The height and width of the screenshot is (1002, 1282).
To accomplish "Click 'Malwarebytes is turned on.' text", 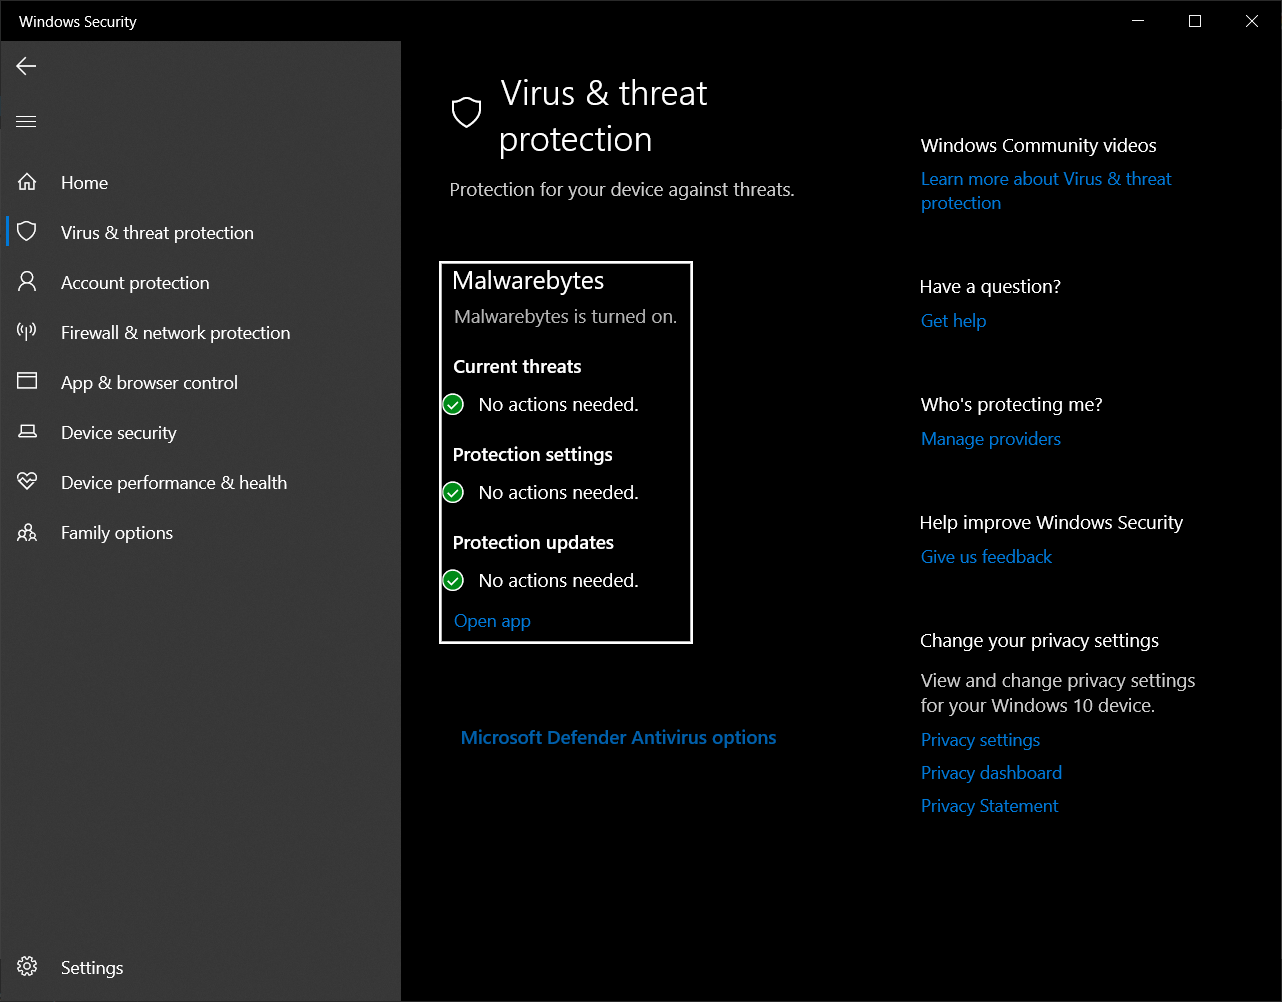I will pyautogui.click(x=565, y=317).
